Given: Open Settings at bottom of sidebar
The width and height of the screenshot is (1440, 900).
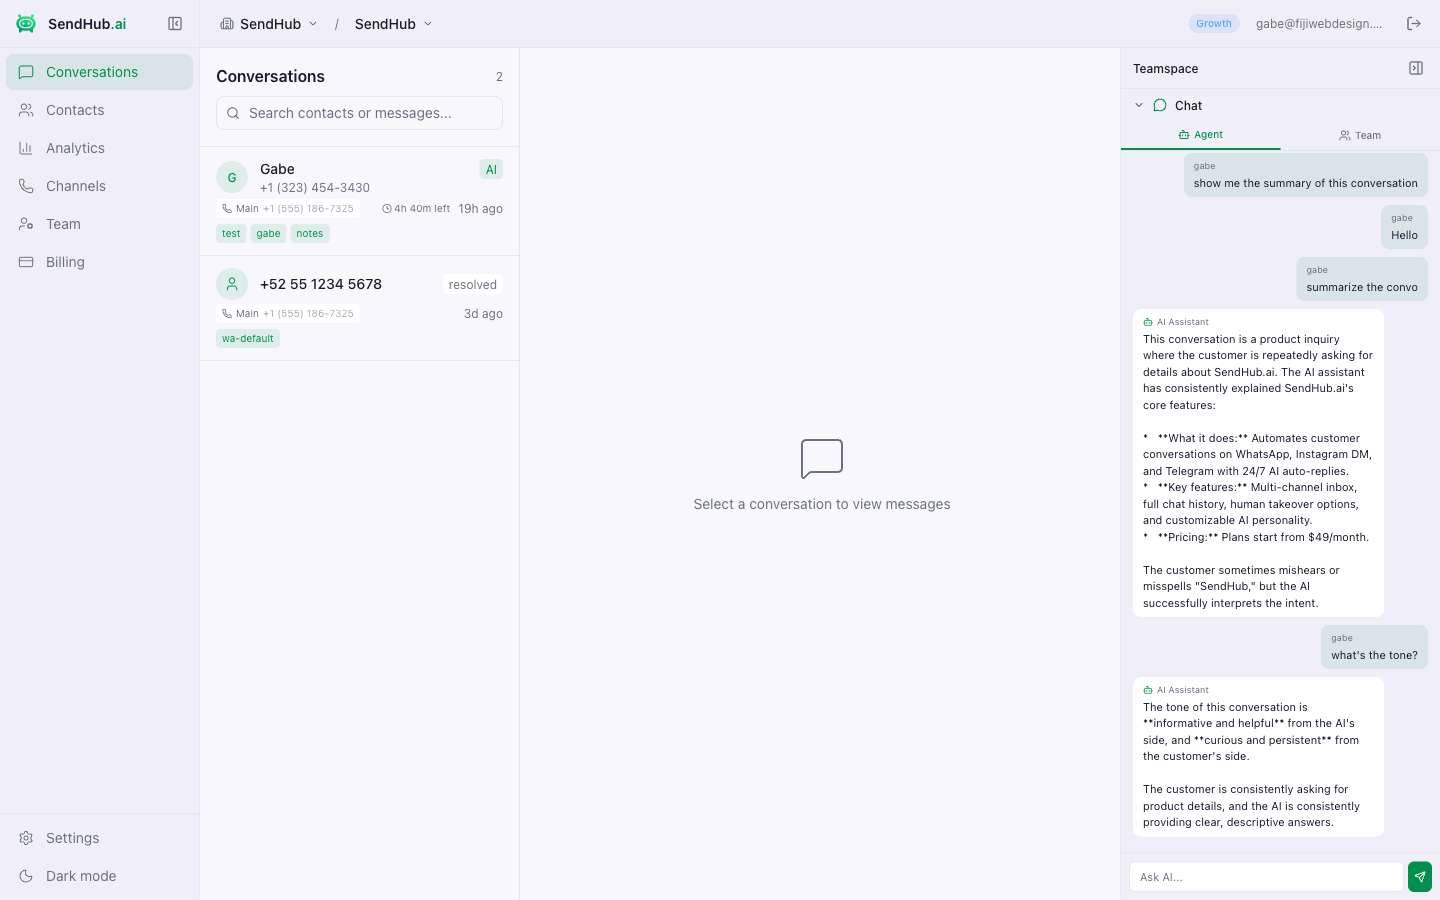Looking at the screenshot, I should click(x=99, y=838).
